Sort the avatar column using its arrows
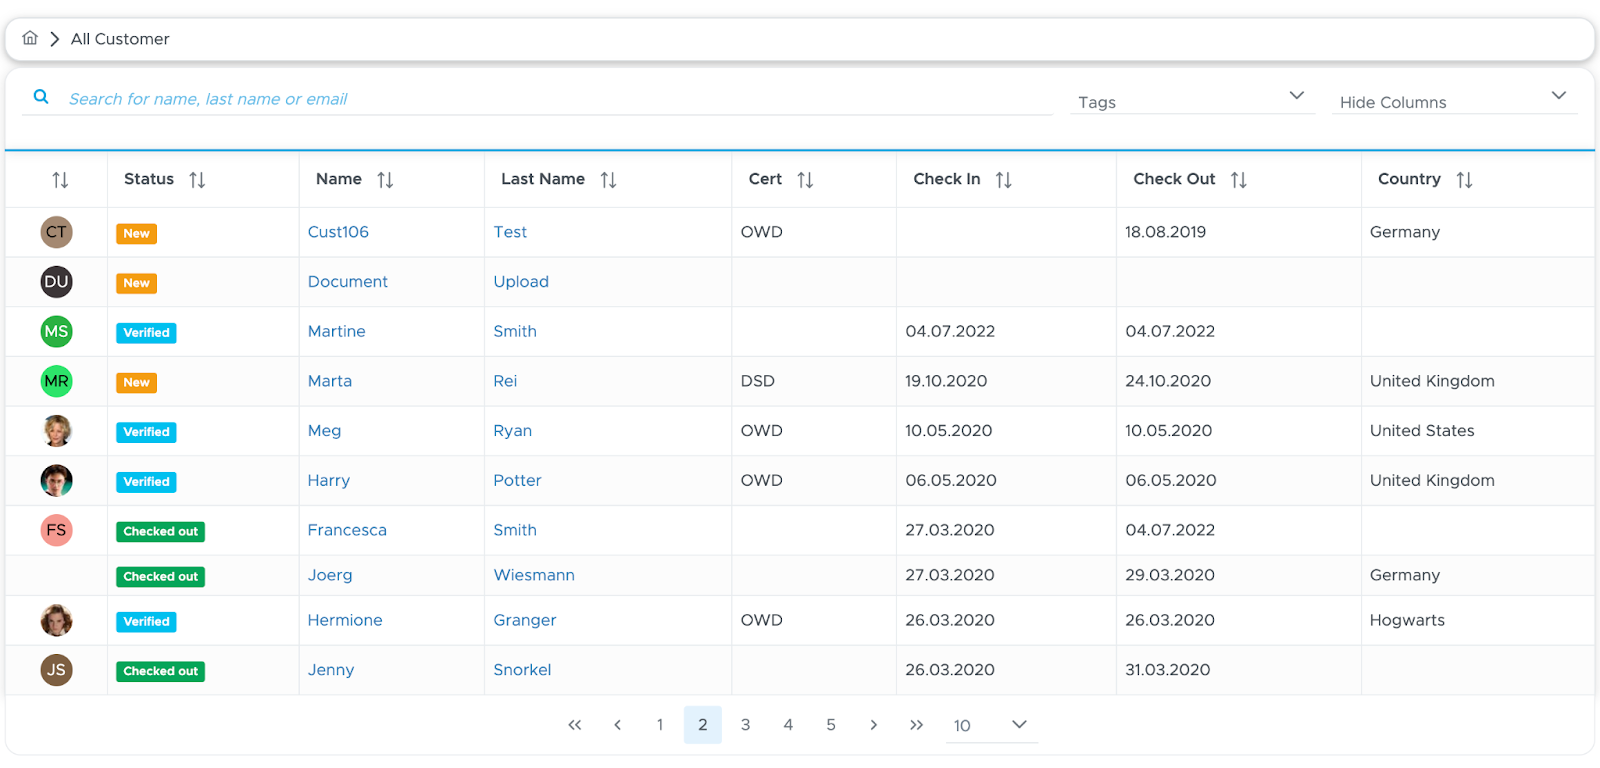The height and width of the screenshot is (768, 1600). tap(60, 180)
